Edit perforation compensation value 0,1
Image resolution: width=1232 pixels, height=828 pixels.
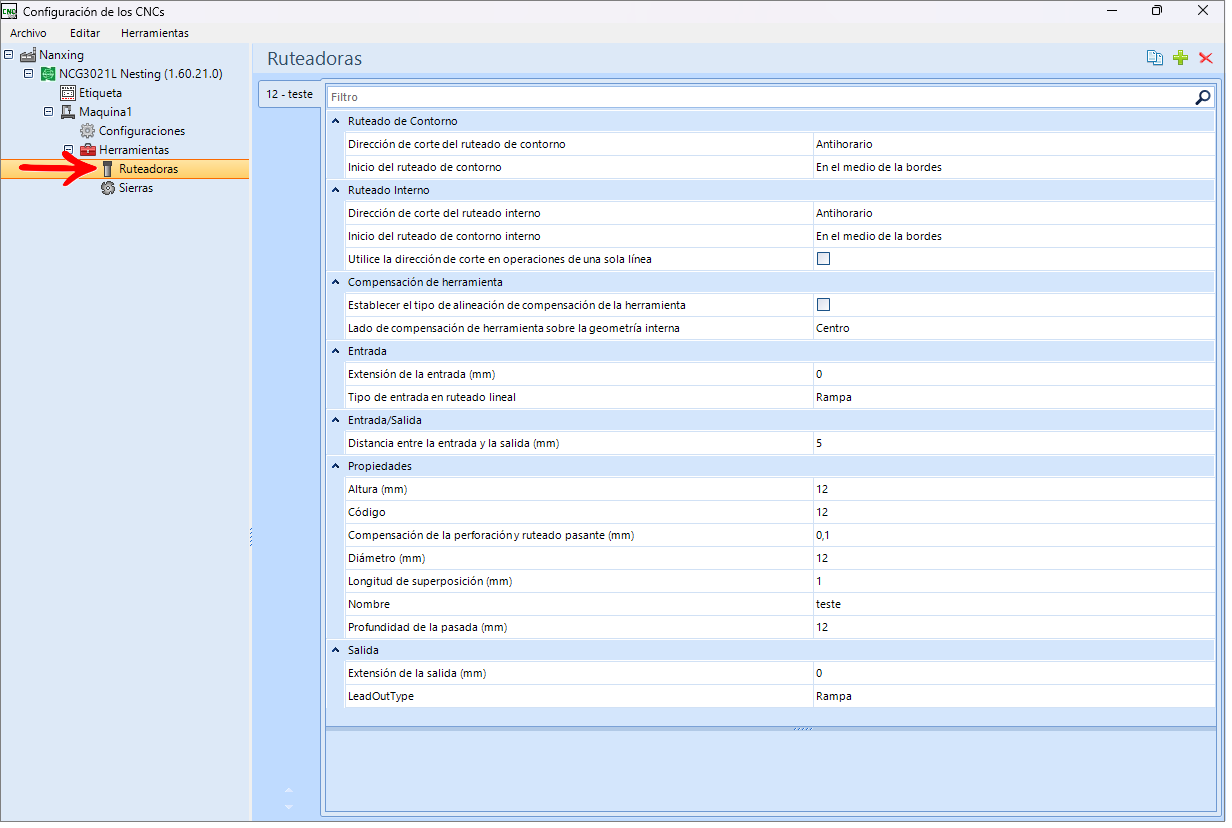pyautogui.click(x=1012, y=535)
